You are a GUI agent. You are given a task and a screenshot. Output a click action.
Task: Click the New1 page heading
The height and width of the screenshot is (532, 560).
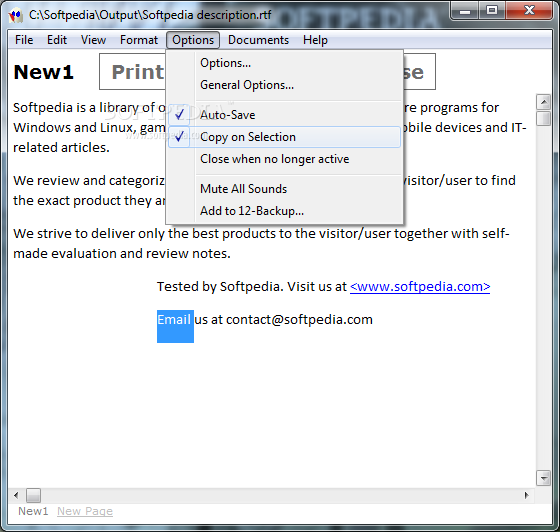(x=44, y=72)
